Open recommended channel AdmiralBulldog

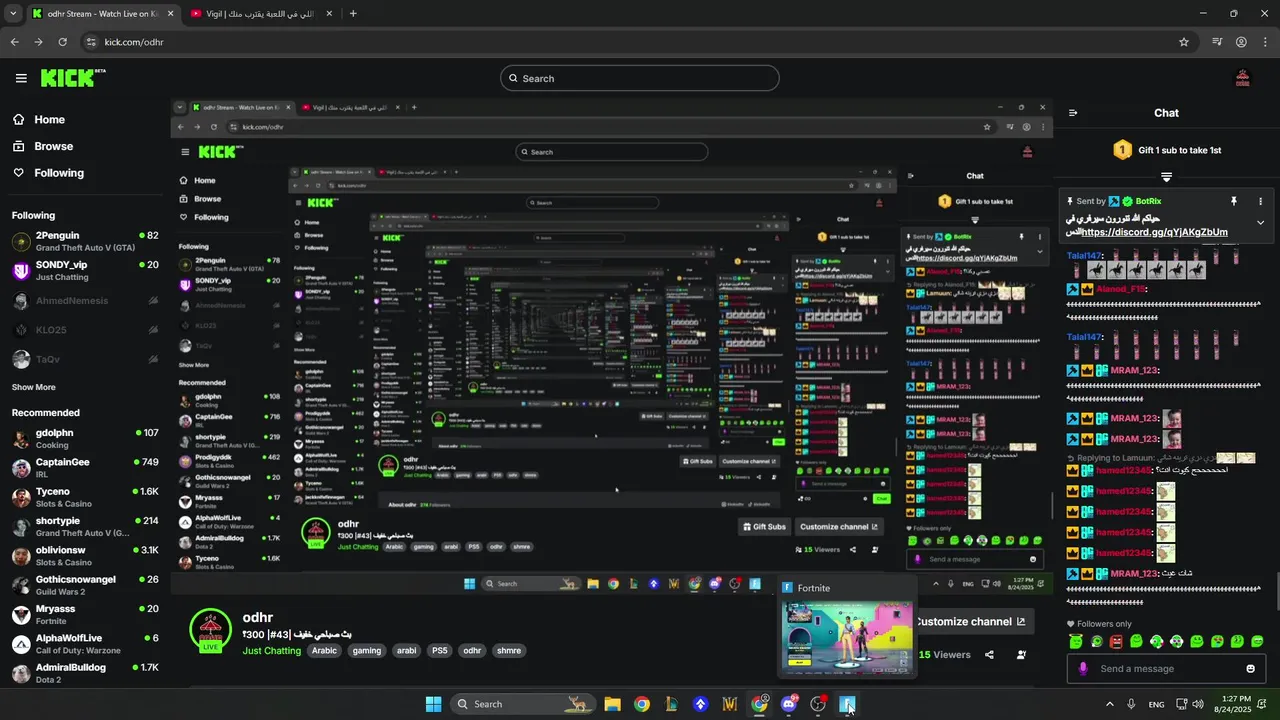pos(85,673)
